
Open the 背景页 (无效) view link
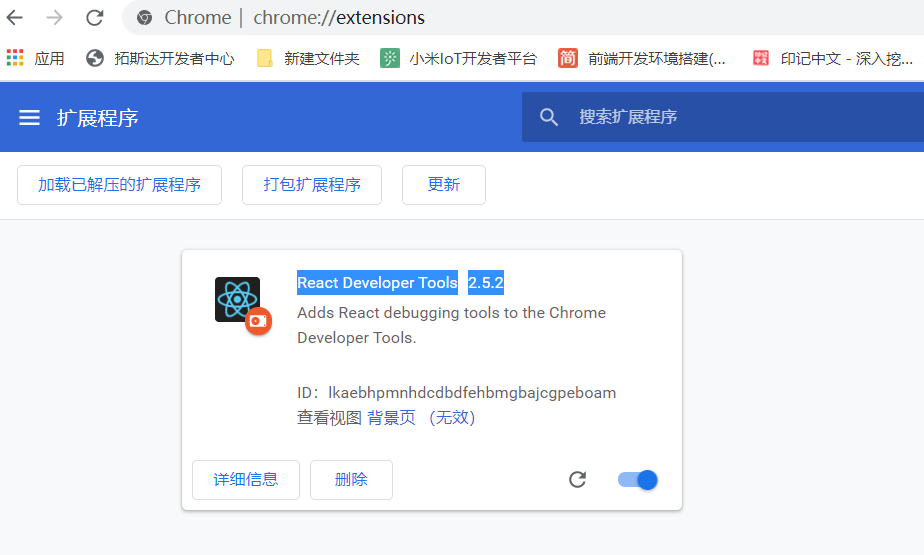click(x=421, y=418)
